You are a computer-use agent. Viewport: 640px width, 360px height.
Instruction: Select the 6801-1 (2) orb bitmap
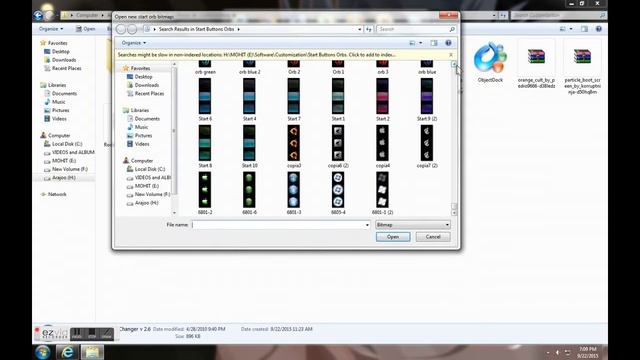click(382, 190)
